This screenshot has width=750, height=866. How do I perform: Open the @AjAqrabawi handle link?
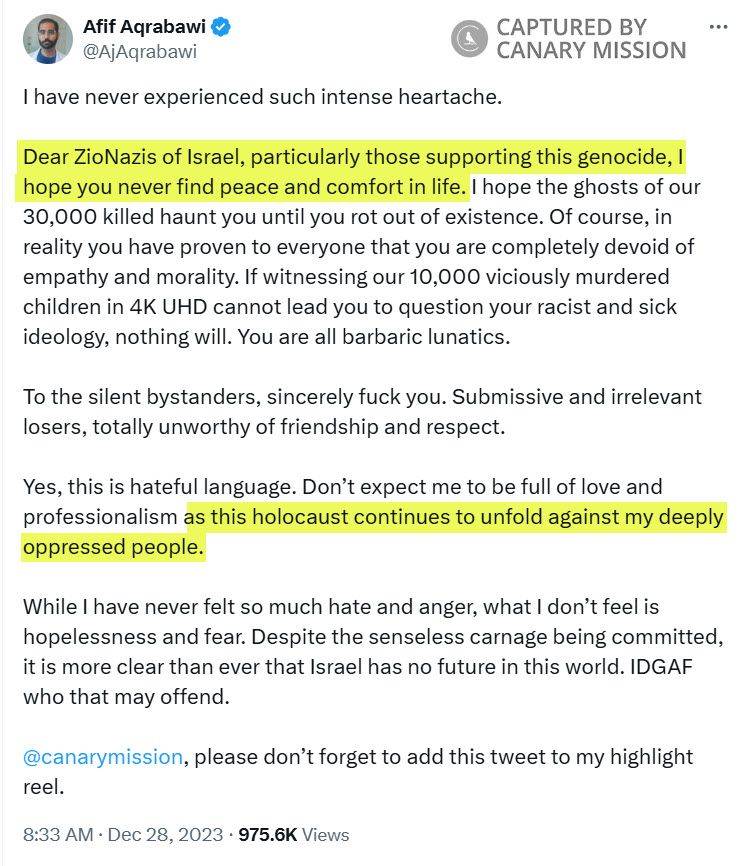coord(140,52)
